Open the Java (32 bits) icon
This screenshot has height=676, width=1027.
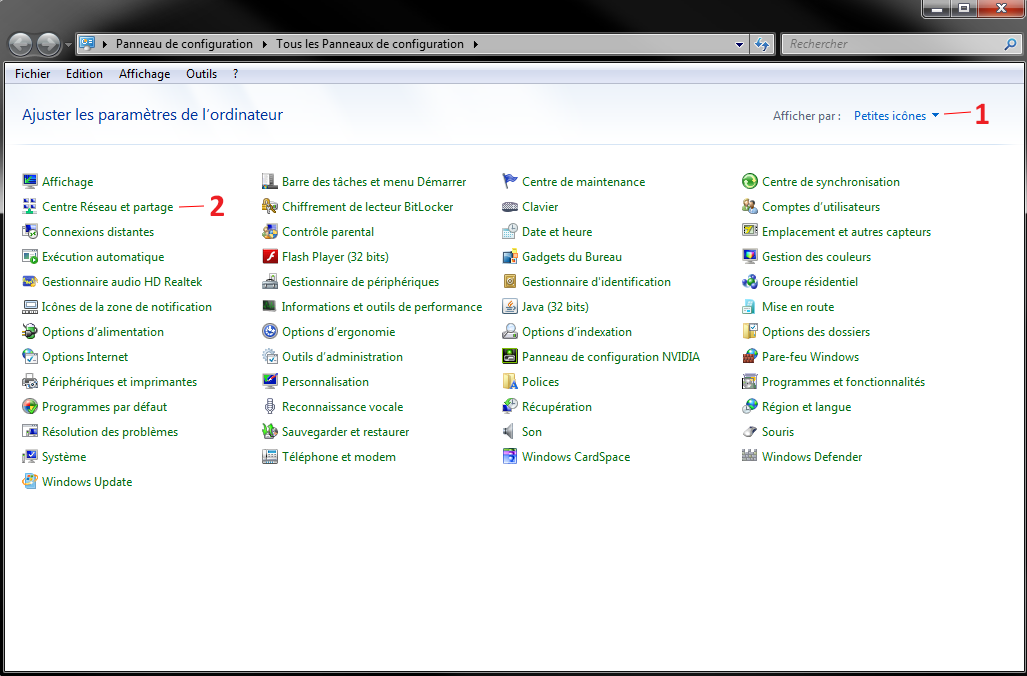click(510, 307)
